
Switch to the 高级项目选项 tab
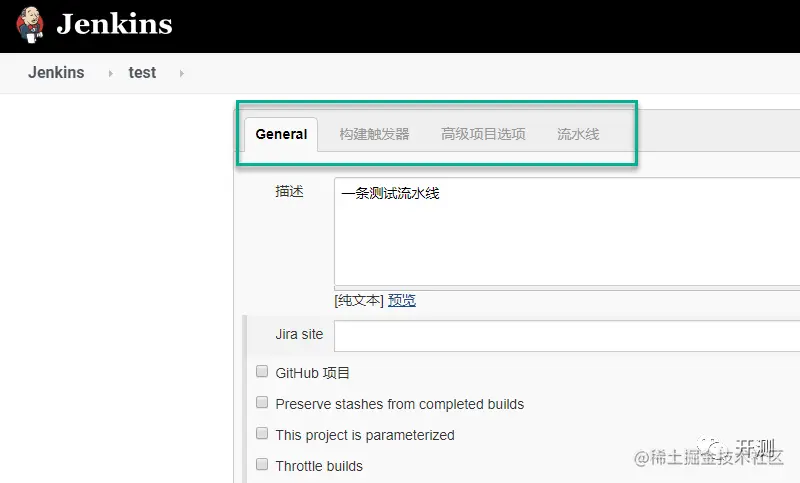(x=483, y=134)
